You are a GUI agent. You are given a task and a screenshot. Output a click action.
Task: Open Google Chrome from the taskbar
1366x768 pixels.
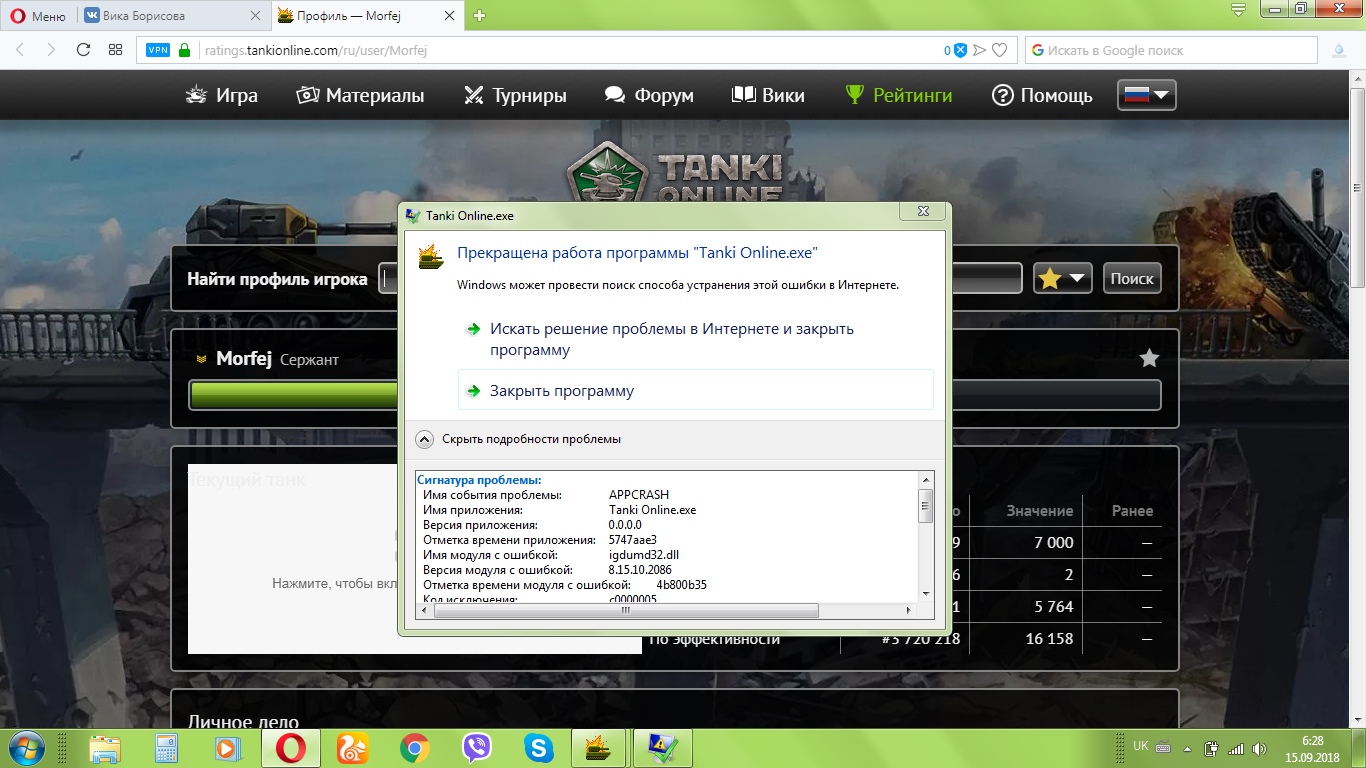tap(414, 748)
